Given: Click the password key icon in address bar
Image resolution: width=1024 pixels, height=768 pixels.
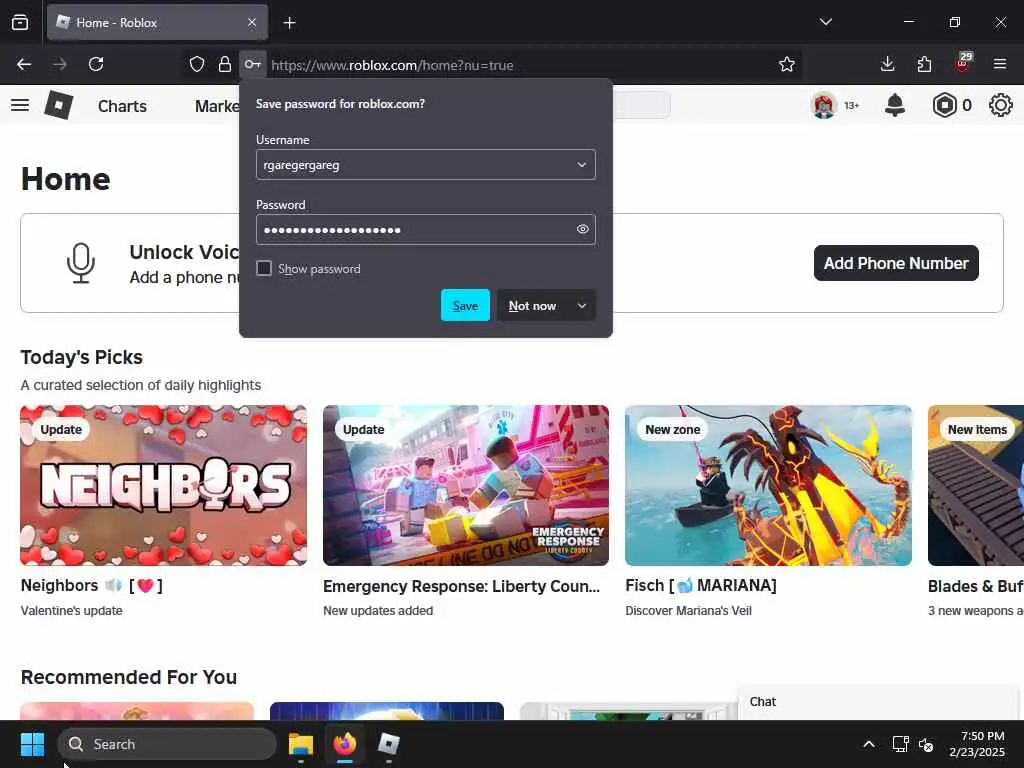Looking at the screenshot, I should 253,64.
